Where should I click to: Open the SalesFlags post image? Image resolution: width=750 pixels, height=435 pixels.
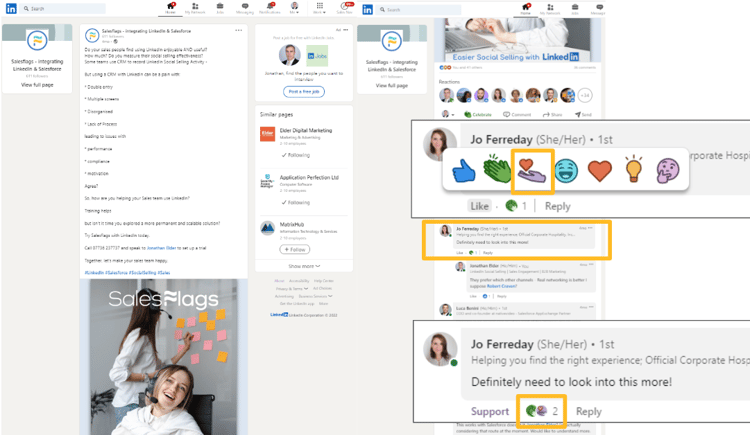coord(164,357)
